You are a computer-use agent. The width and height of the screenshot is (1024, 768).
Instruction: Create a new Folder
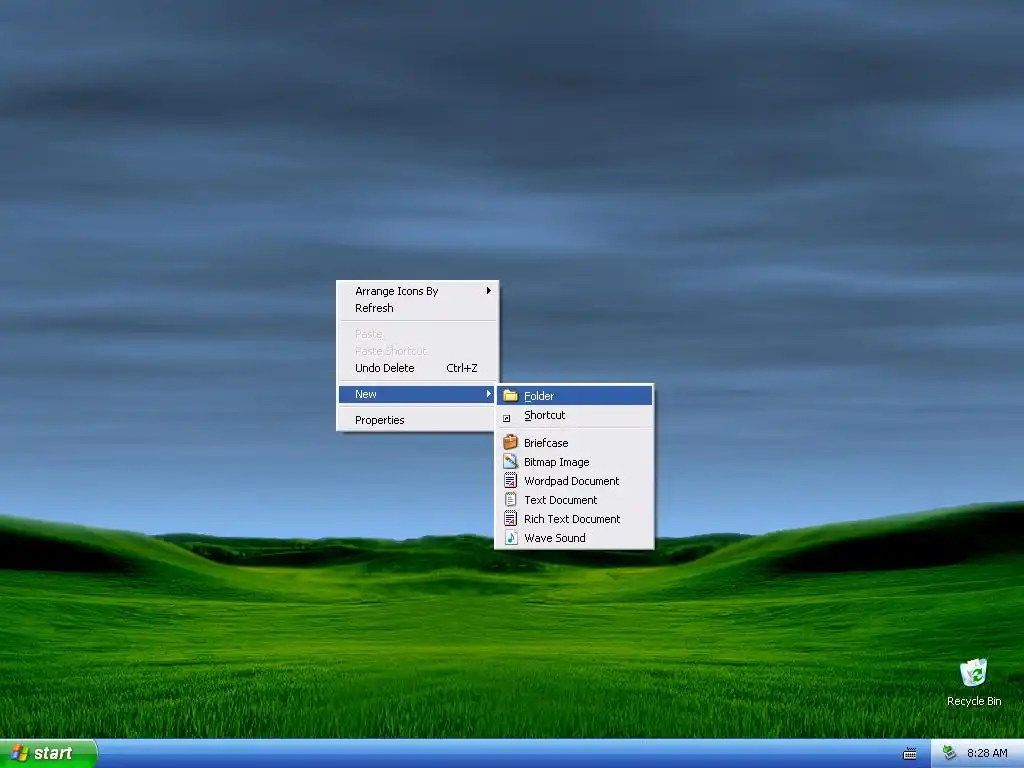[x=575, y=396]
